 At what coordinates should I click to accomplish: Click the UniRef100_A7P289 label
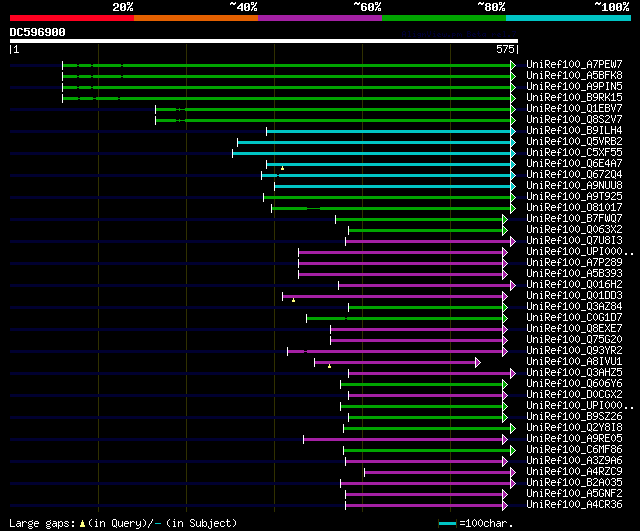pos(574,263)
